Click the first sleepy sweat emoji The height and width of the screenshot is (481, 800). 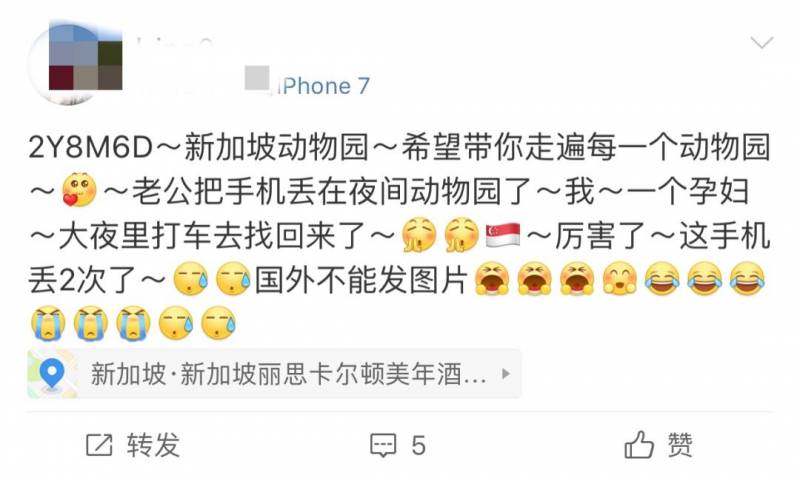[x=191, y=280]
